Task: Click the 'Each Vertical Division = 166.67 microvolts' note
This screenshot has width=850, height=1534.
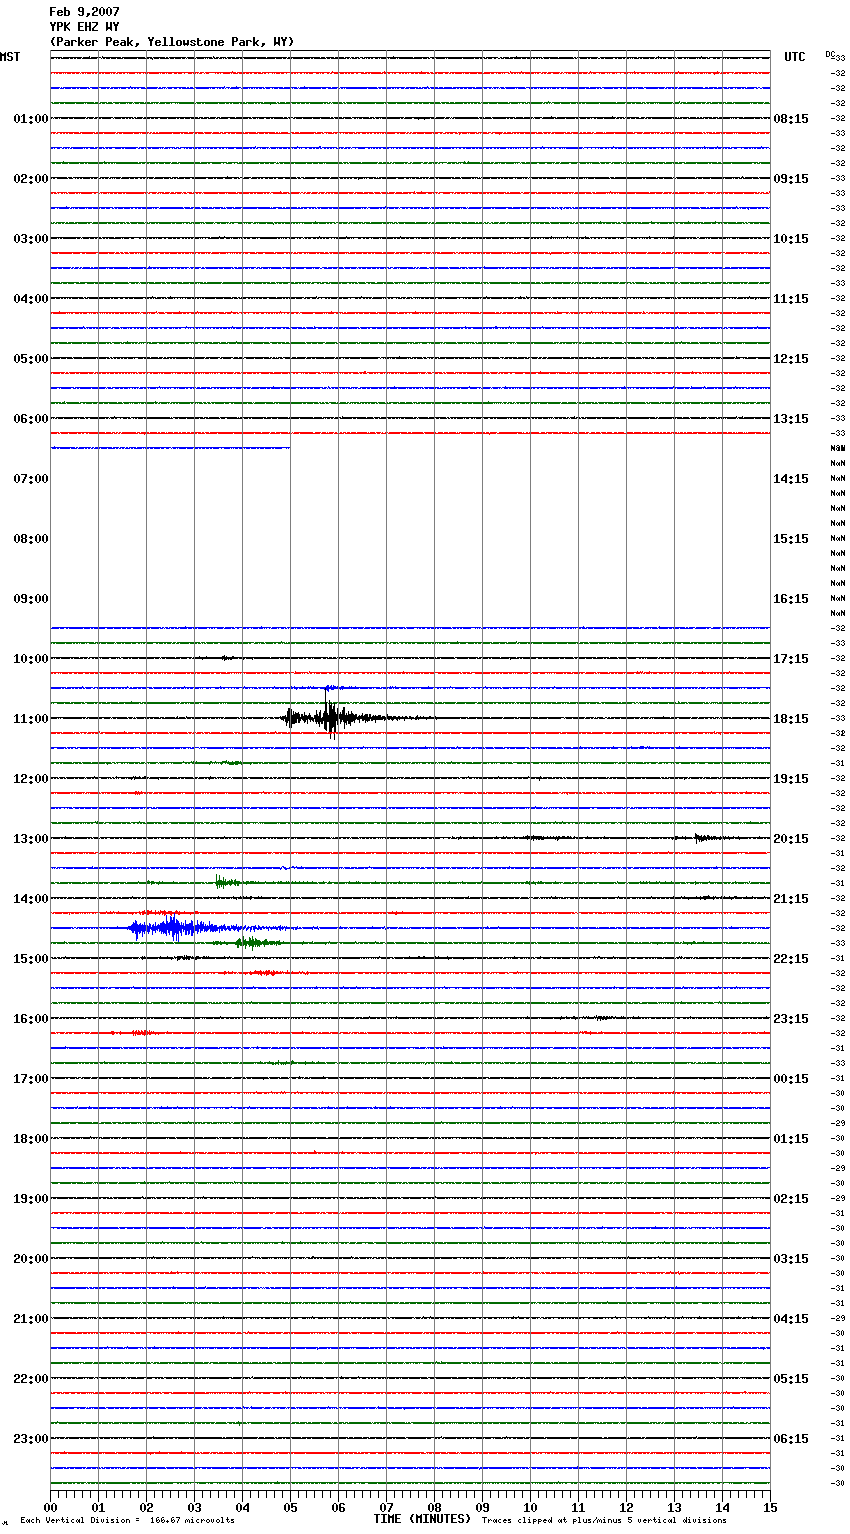Action: 127,1521
